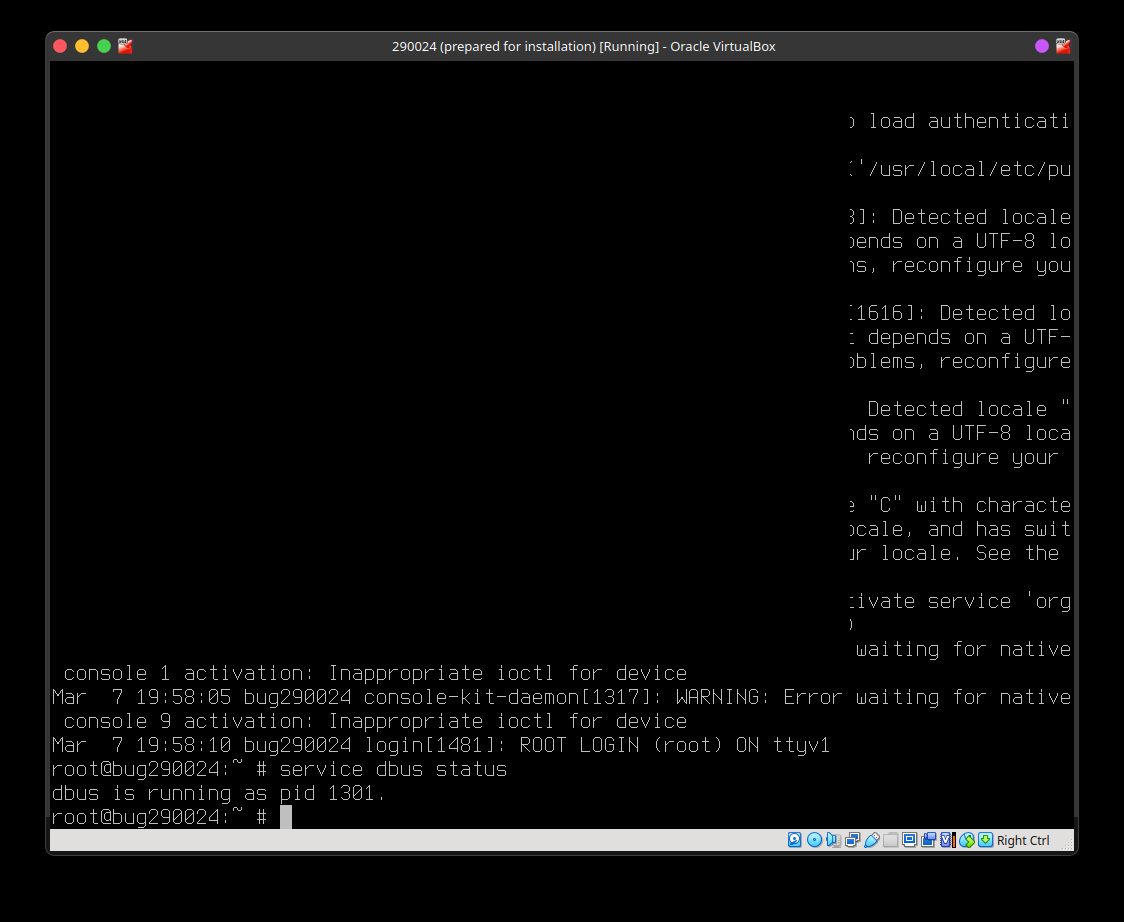This screenshot has height=922, width=1124.
Task: Click the USB devices indicator
Action: pyautogui.click(x=871, y=840)
